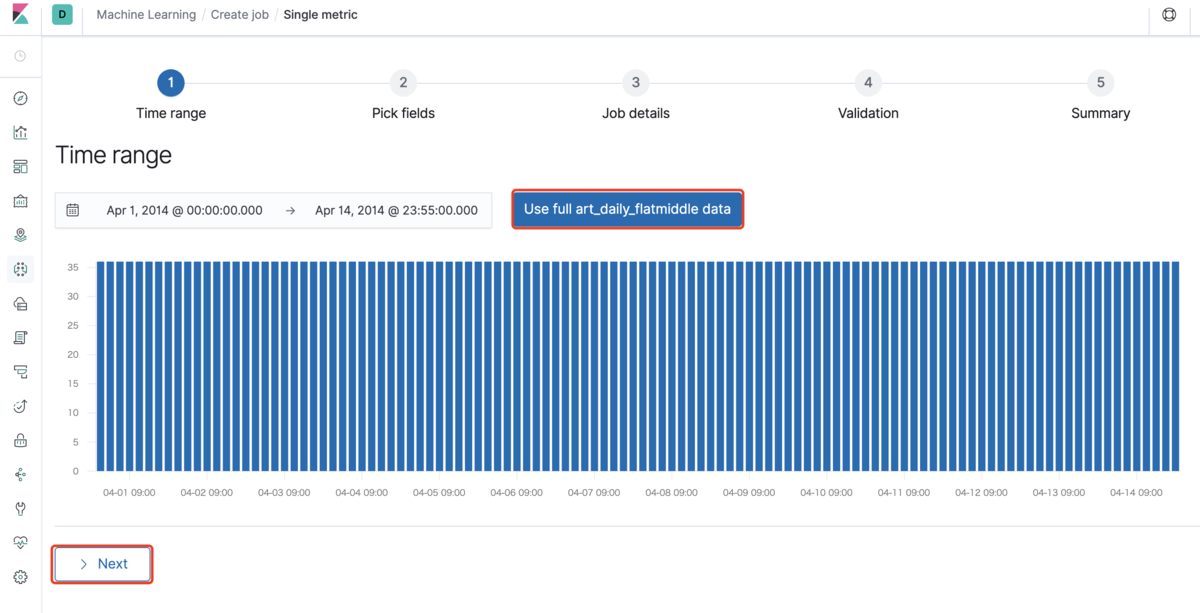Open the date picker calendar icon
Screen dimensions: 1200x613
[x=73, y=210]
